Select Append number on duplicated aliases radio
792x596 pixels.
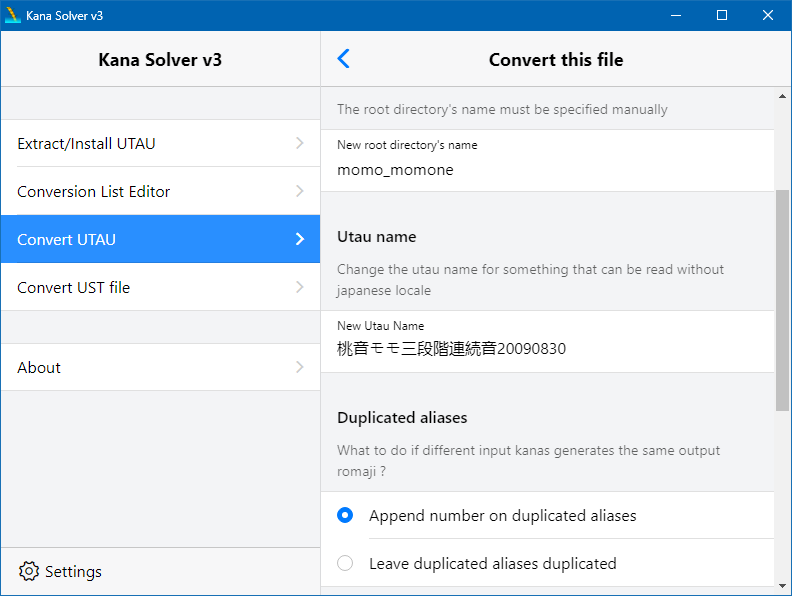tap(345, 515)
